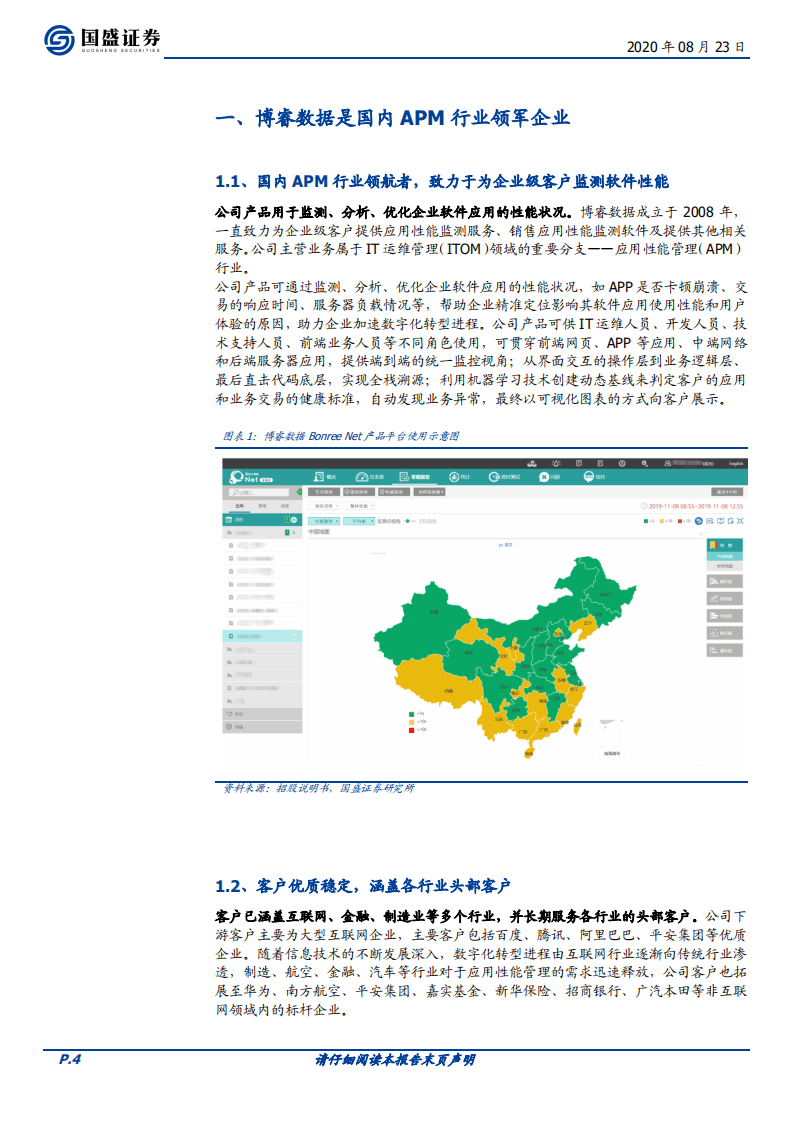
Task: Open the headset support tab
Action: pyautogui.click(x=594, y=477)
